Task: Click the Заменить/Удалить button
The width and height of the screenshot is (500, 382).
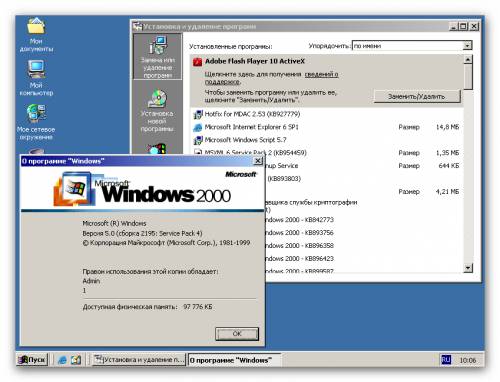Action: pyautogui.click(x=417, y=96)
